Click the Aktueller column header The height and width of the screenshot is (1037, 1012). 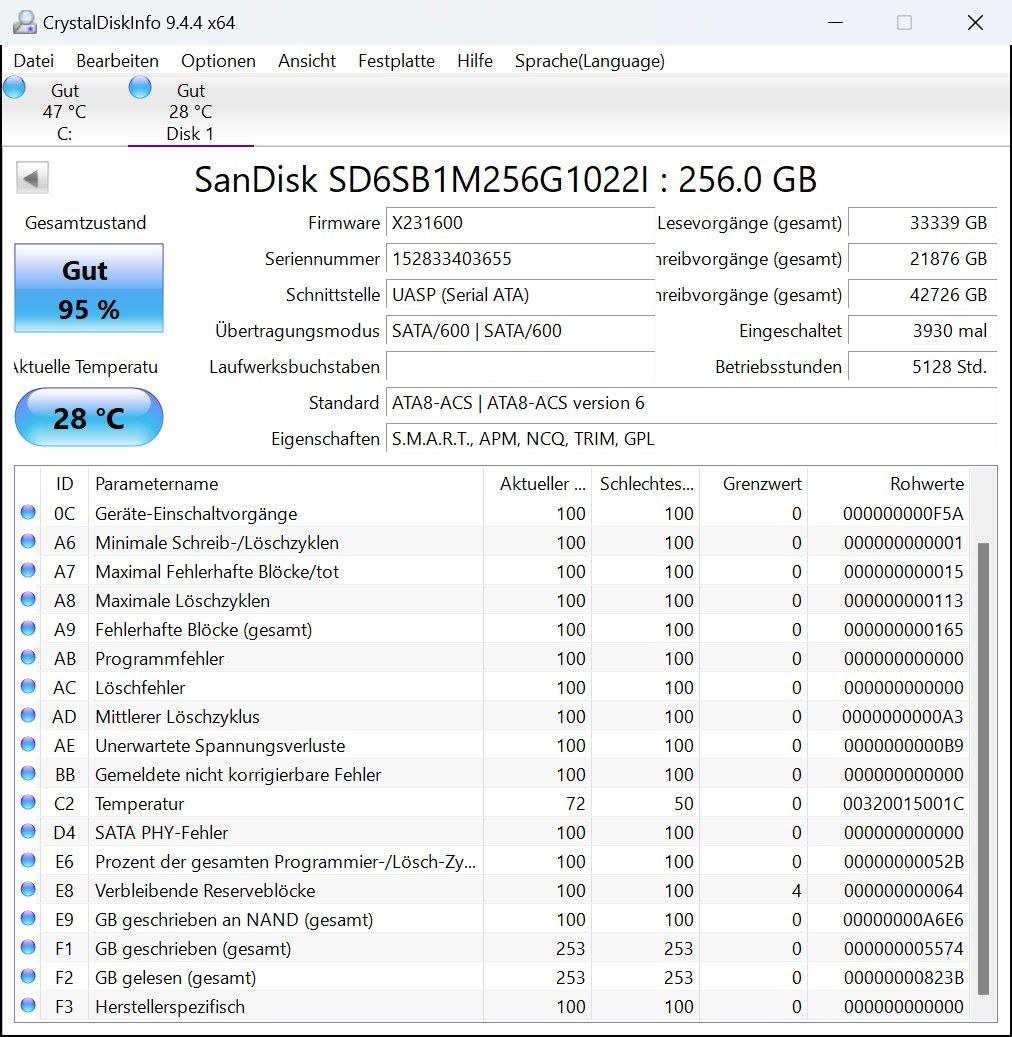pos(537,483)
